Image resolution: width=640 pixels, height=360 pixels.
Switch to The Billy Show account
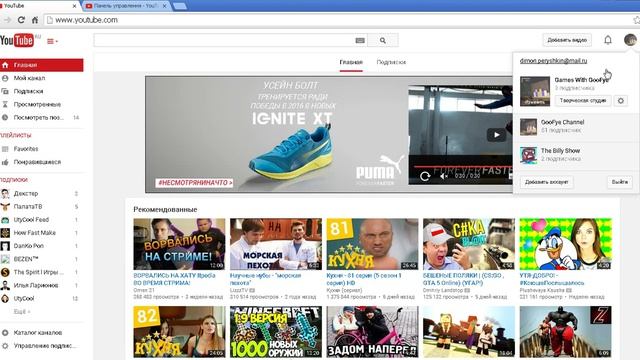[576, 155]
